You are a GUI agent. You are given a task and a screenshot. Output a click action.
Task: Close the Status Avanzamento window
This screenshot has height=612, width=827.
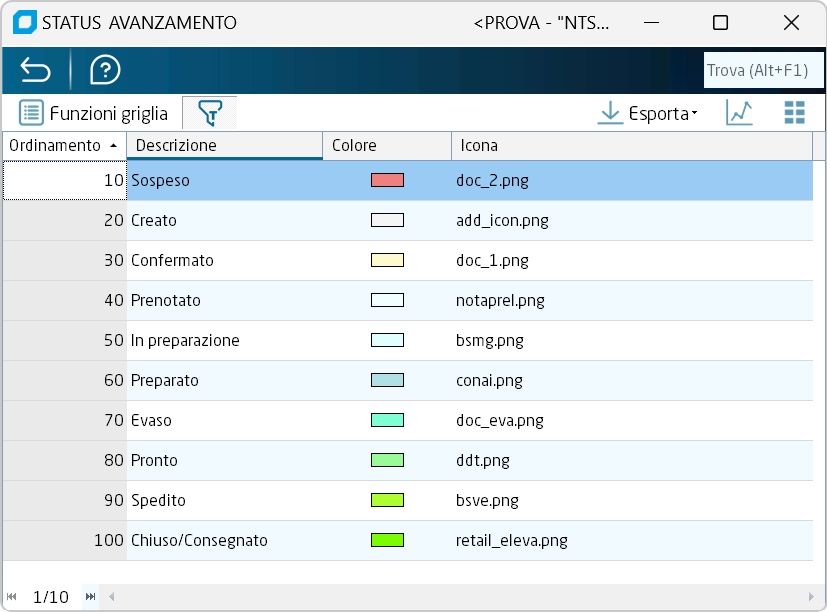791,23
